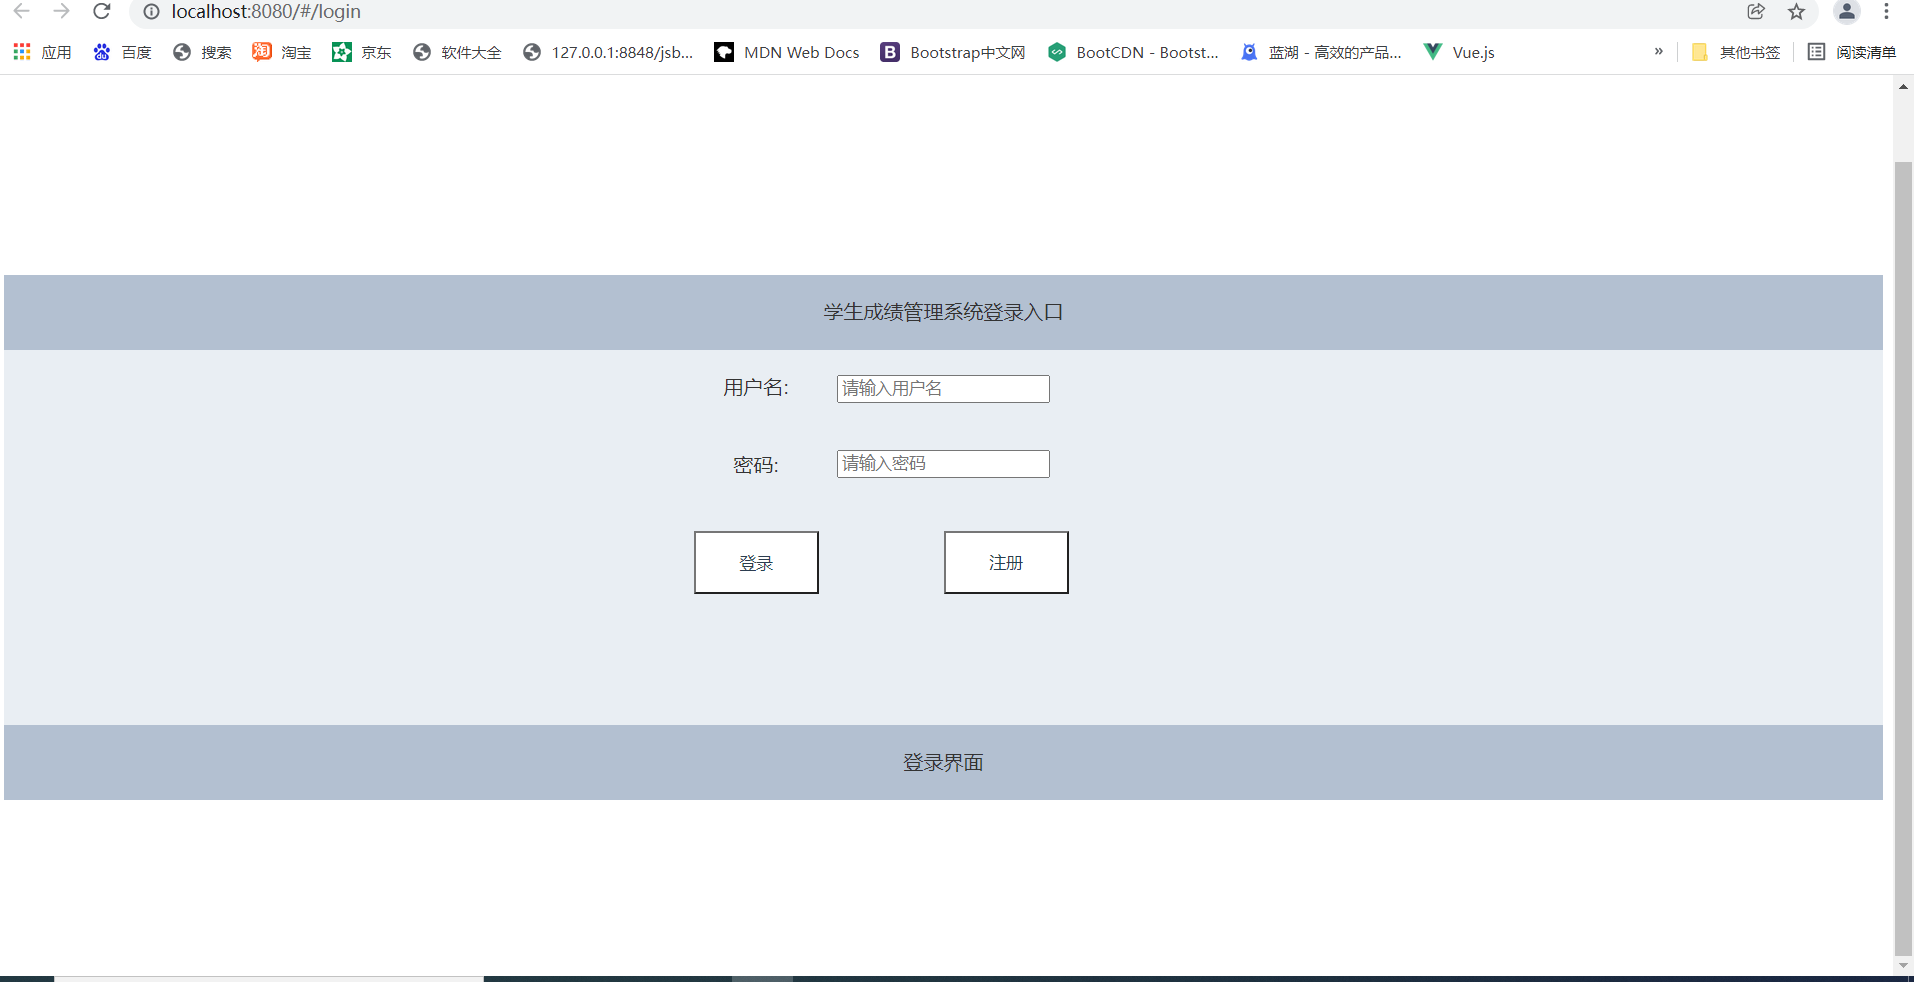Open the 淘宝 bookmark

282,52
